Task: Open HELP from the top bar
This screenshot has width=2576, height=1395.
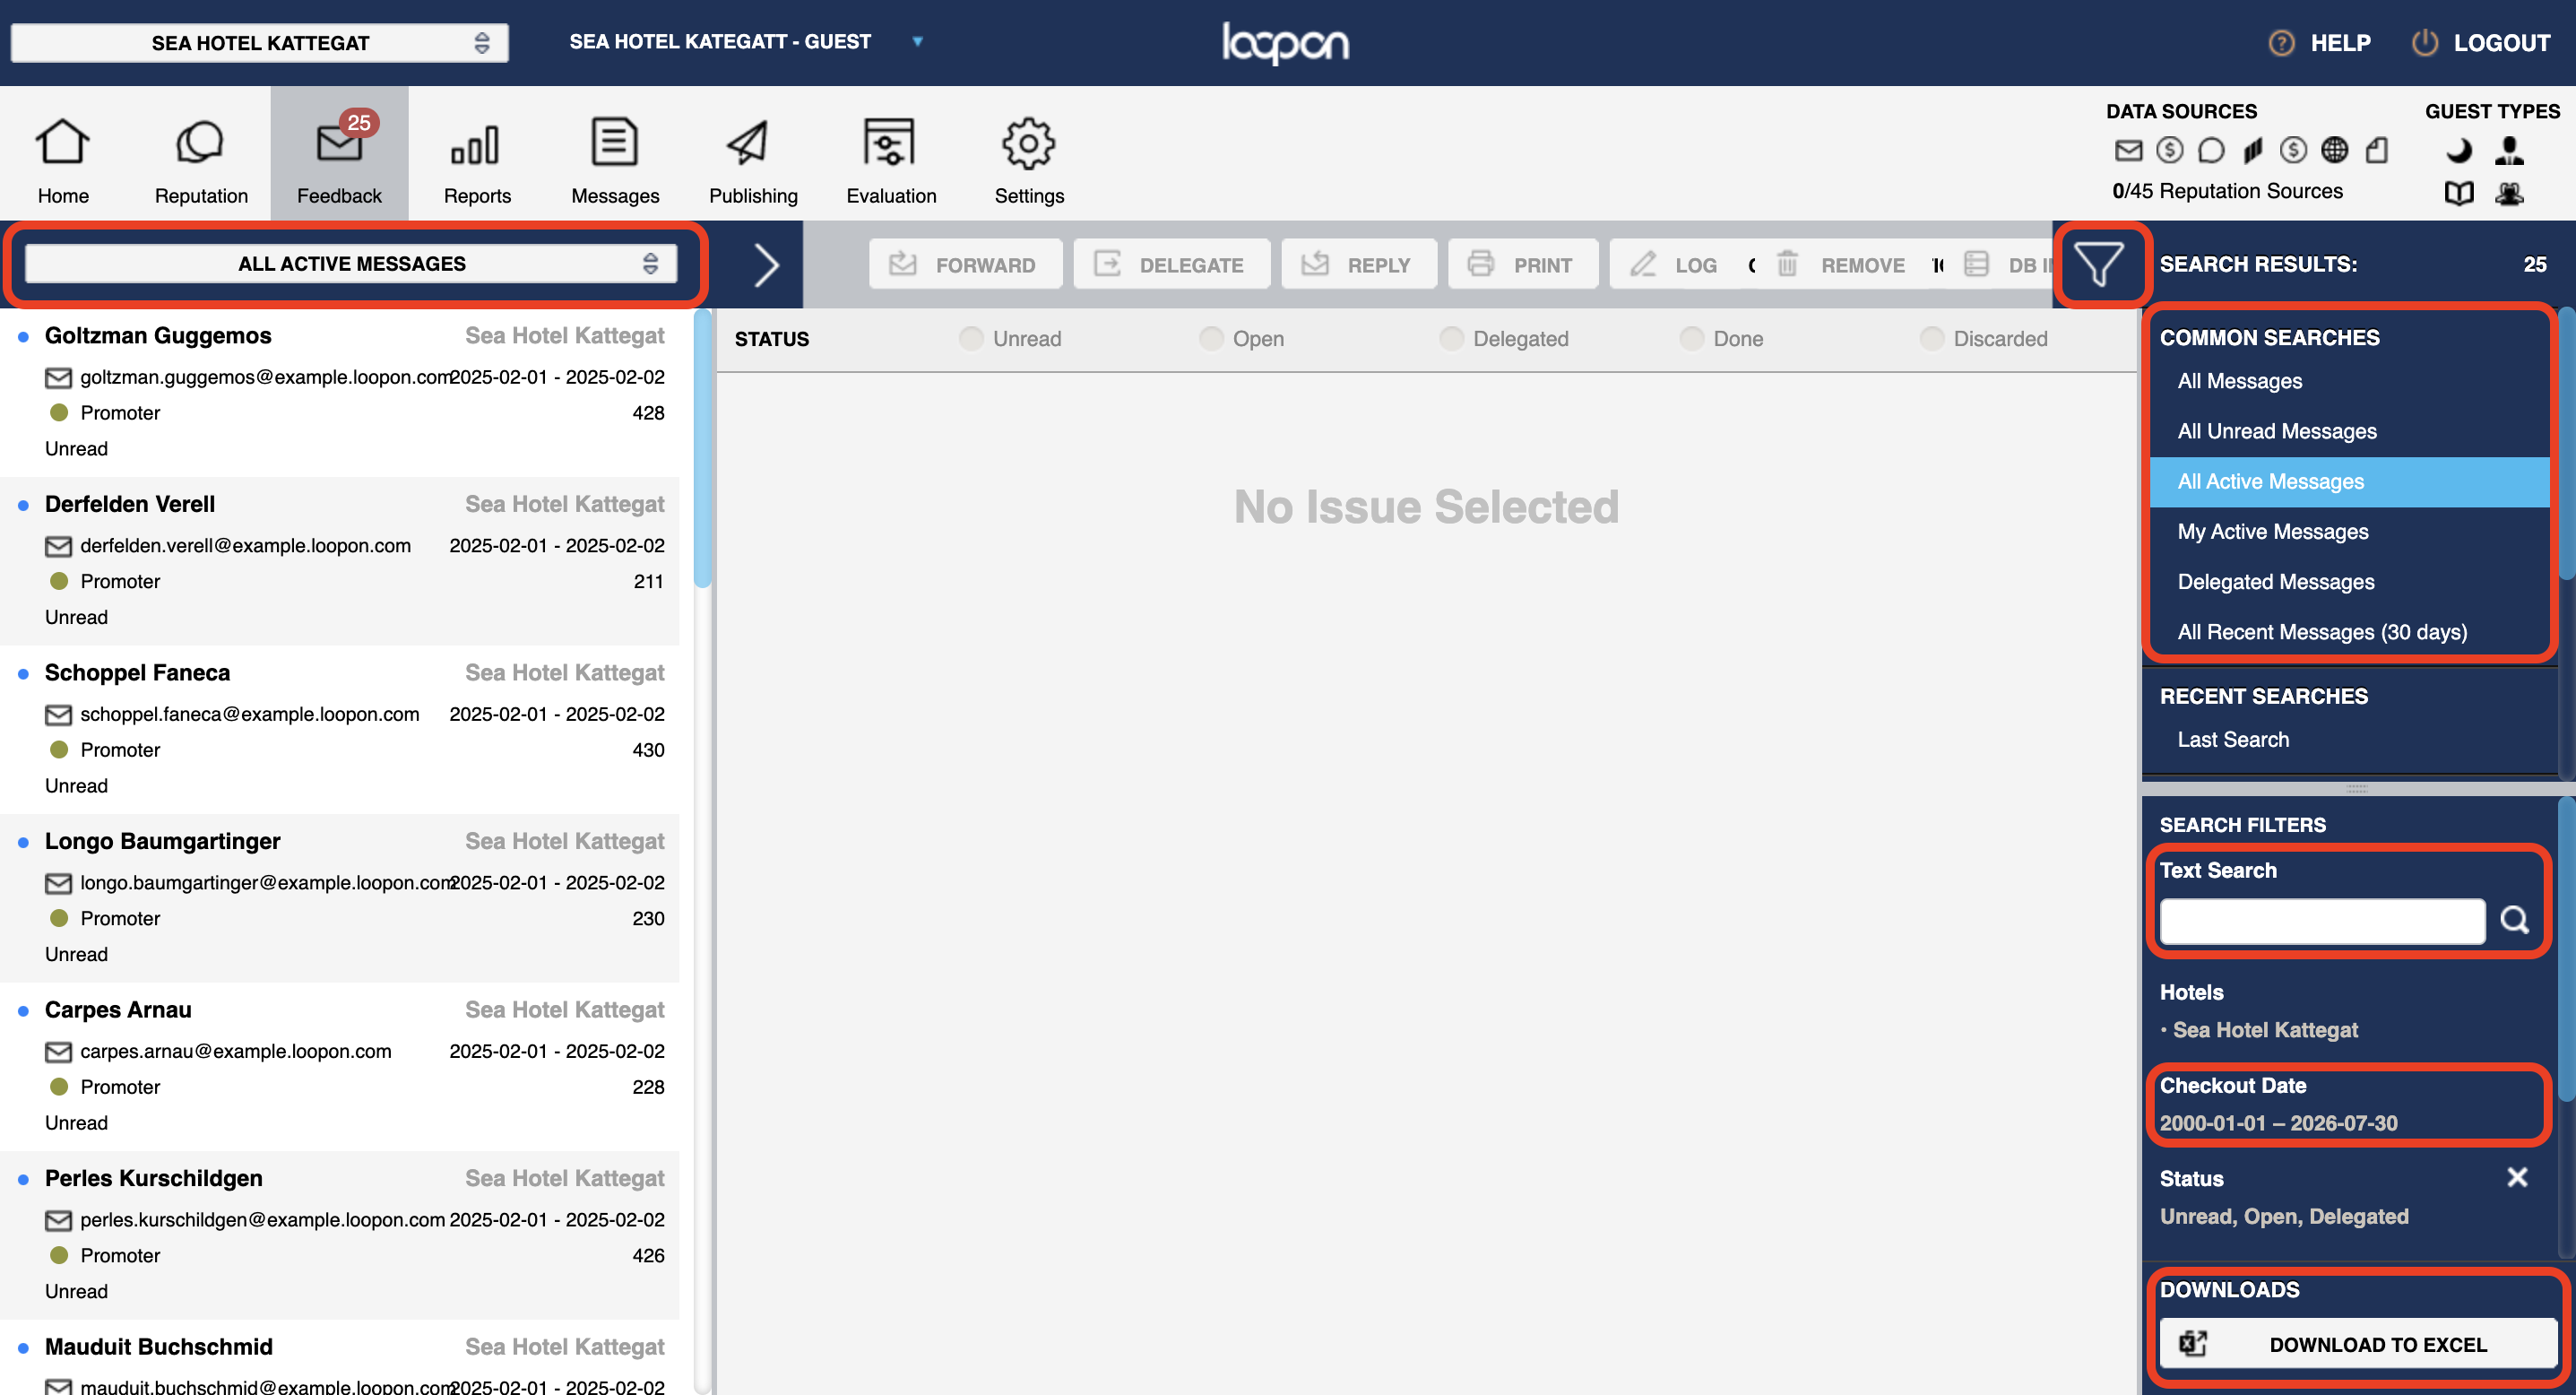Action: [x=2320, y=43]
